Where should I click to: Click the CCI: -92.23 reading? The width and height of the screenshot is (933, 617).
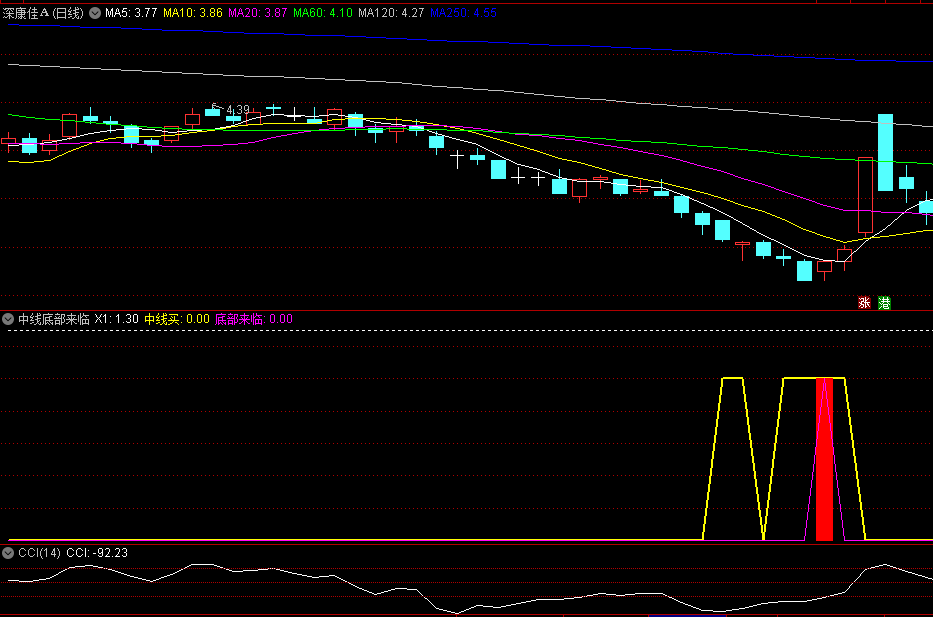97,553
